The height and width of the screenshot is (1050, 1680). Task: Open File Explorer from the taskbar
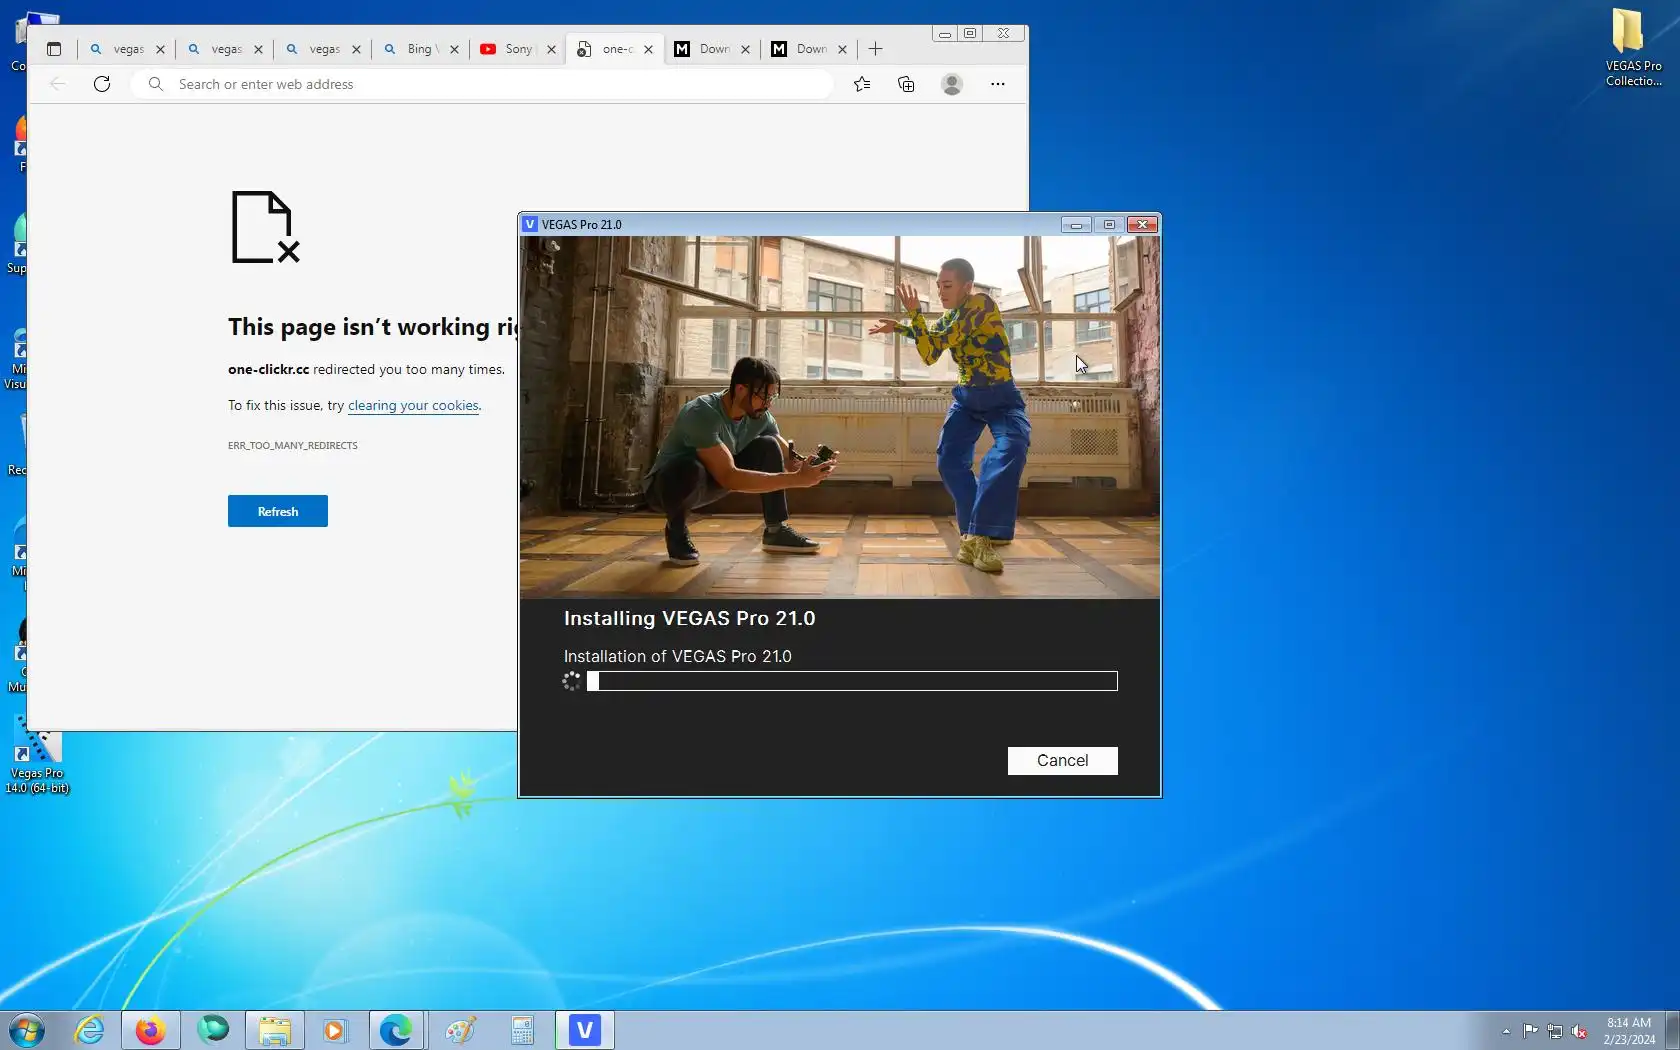tap(275, 1030)
